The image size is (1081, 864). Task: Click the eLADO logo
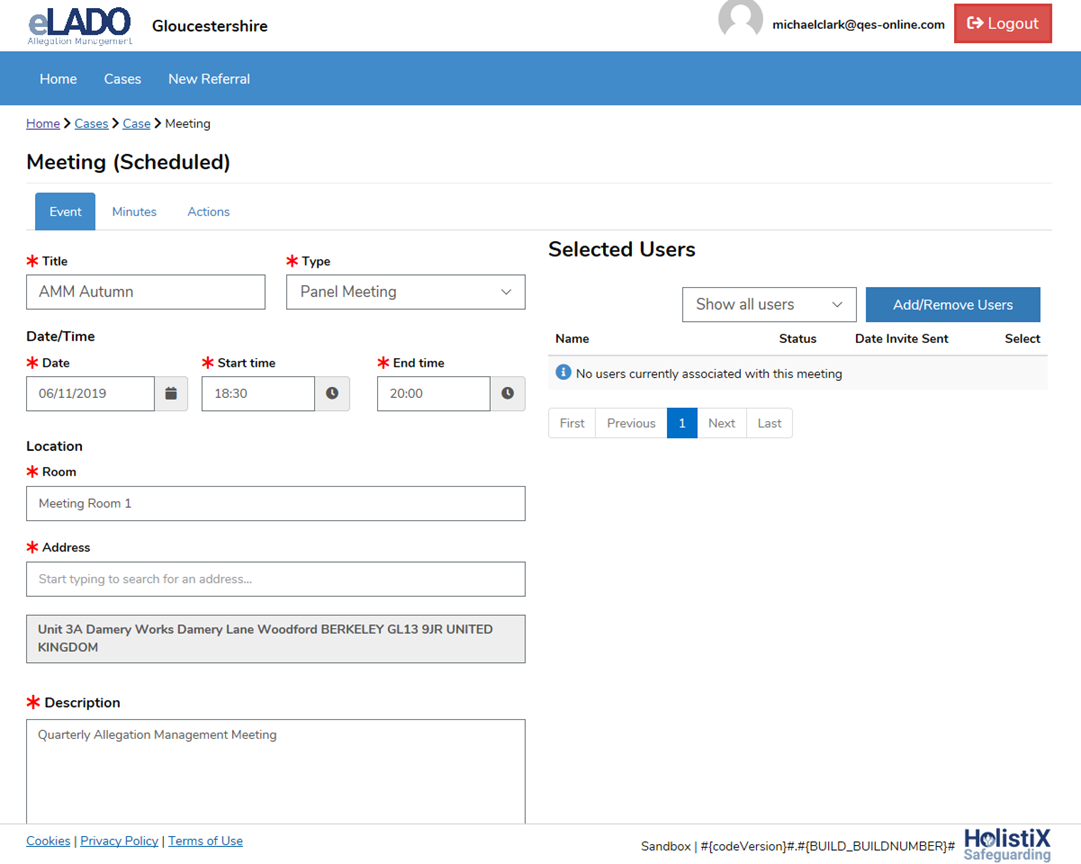[80, 25]
